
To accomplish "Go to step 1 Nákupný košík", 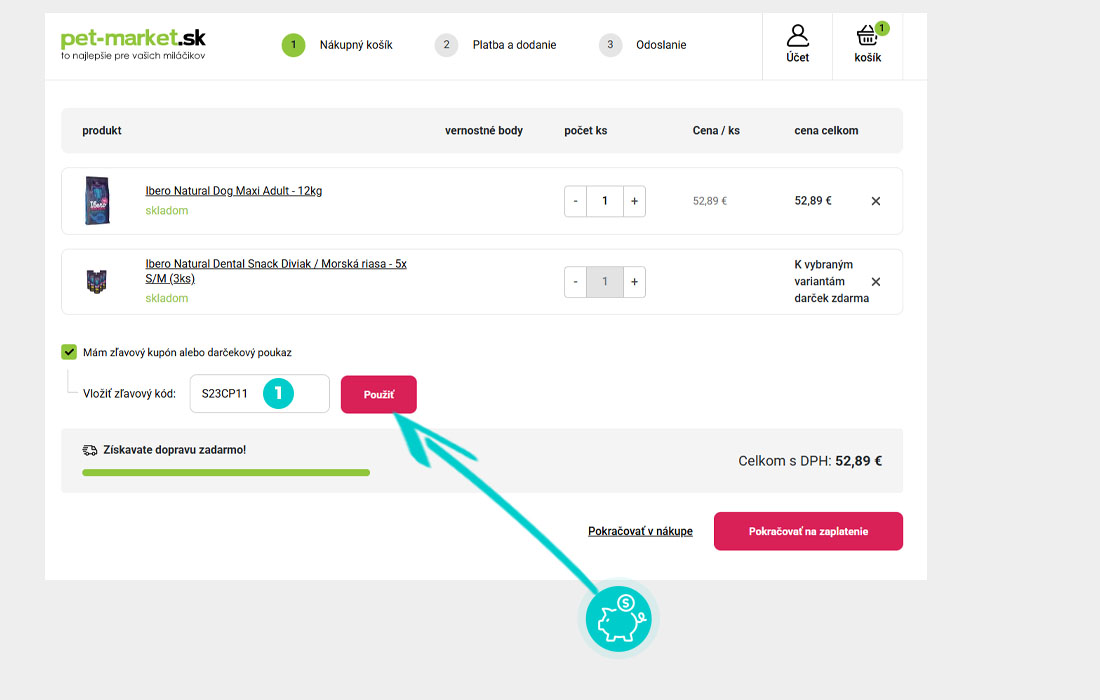I will [x=337, y=45].
